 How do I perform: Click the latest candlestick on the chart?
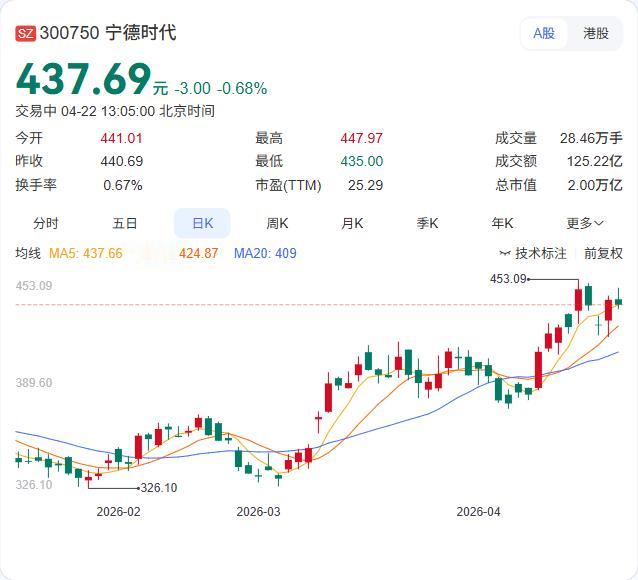click(618, 300)
